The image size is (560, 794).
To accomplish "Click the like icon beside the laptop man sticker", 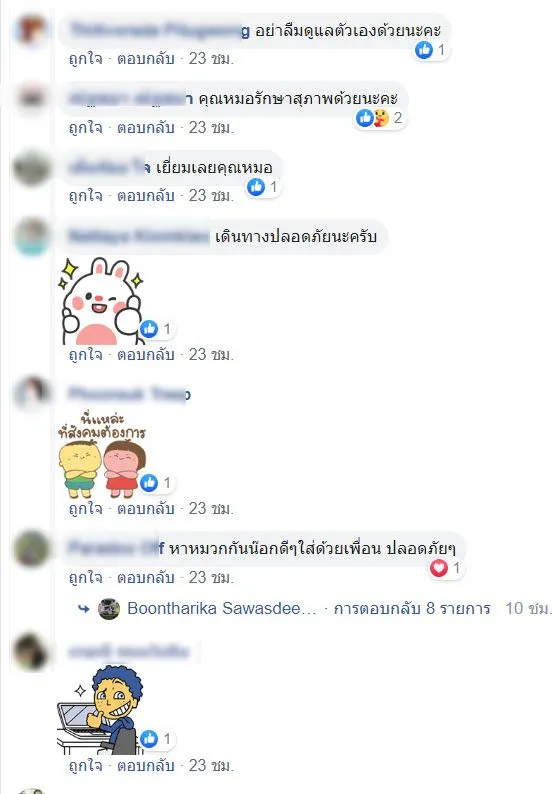I will pyautogui.click(x=149, y=739).
